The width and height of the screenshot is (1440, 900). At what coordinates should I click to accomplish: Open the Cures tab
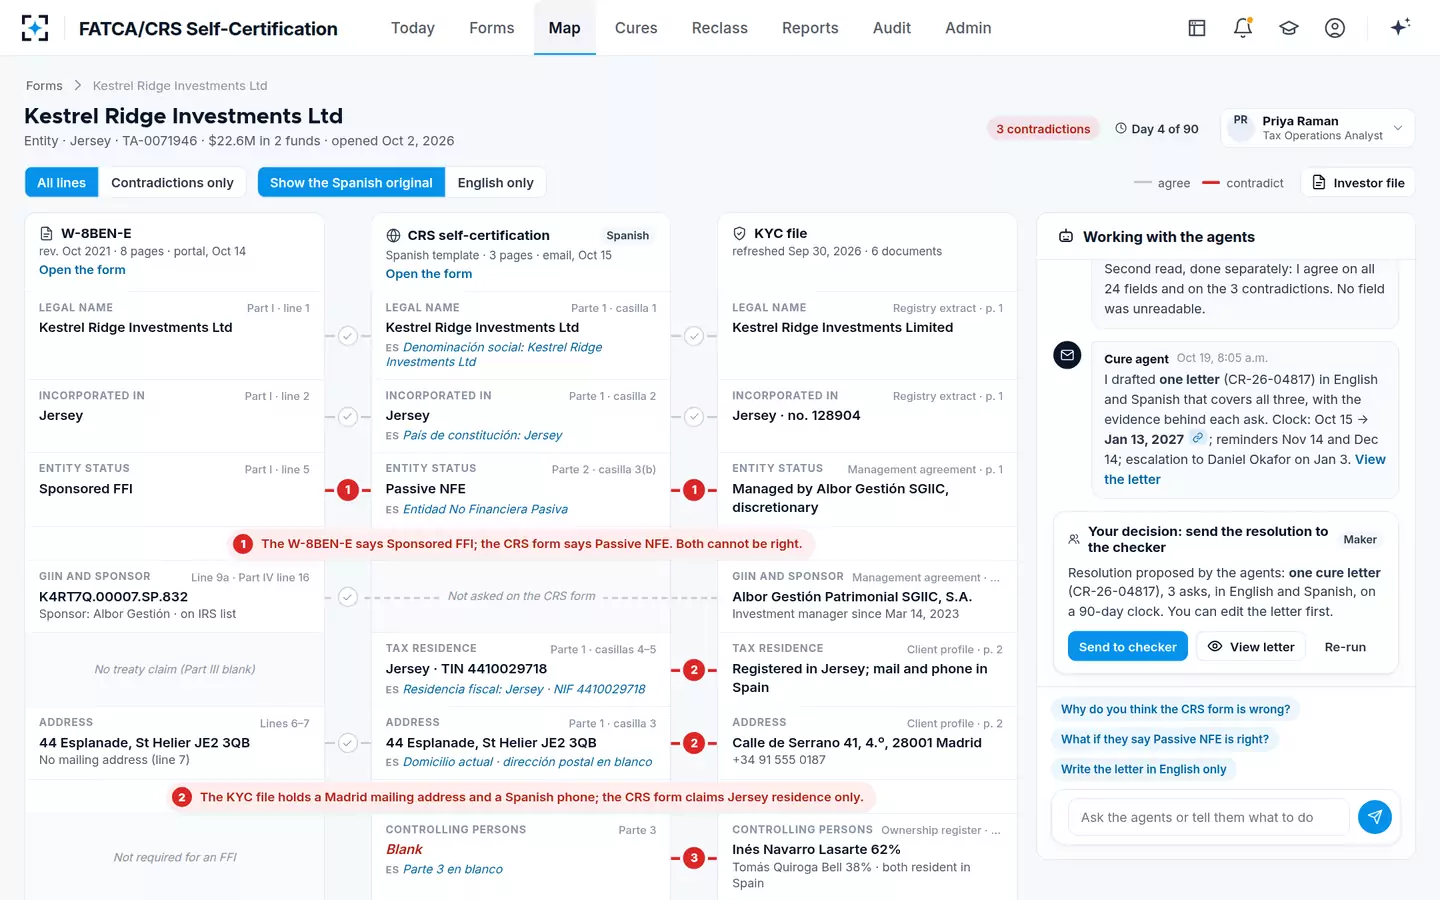pos(636,28)
